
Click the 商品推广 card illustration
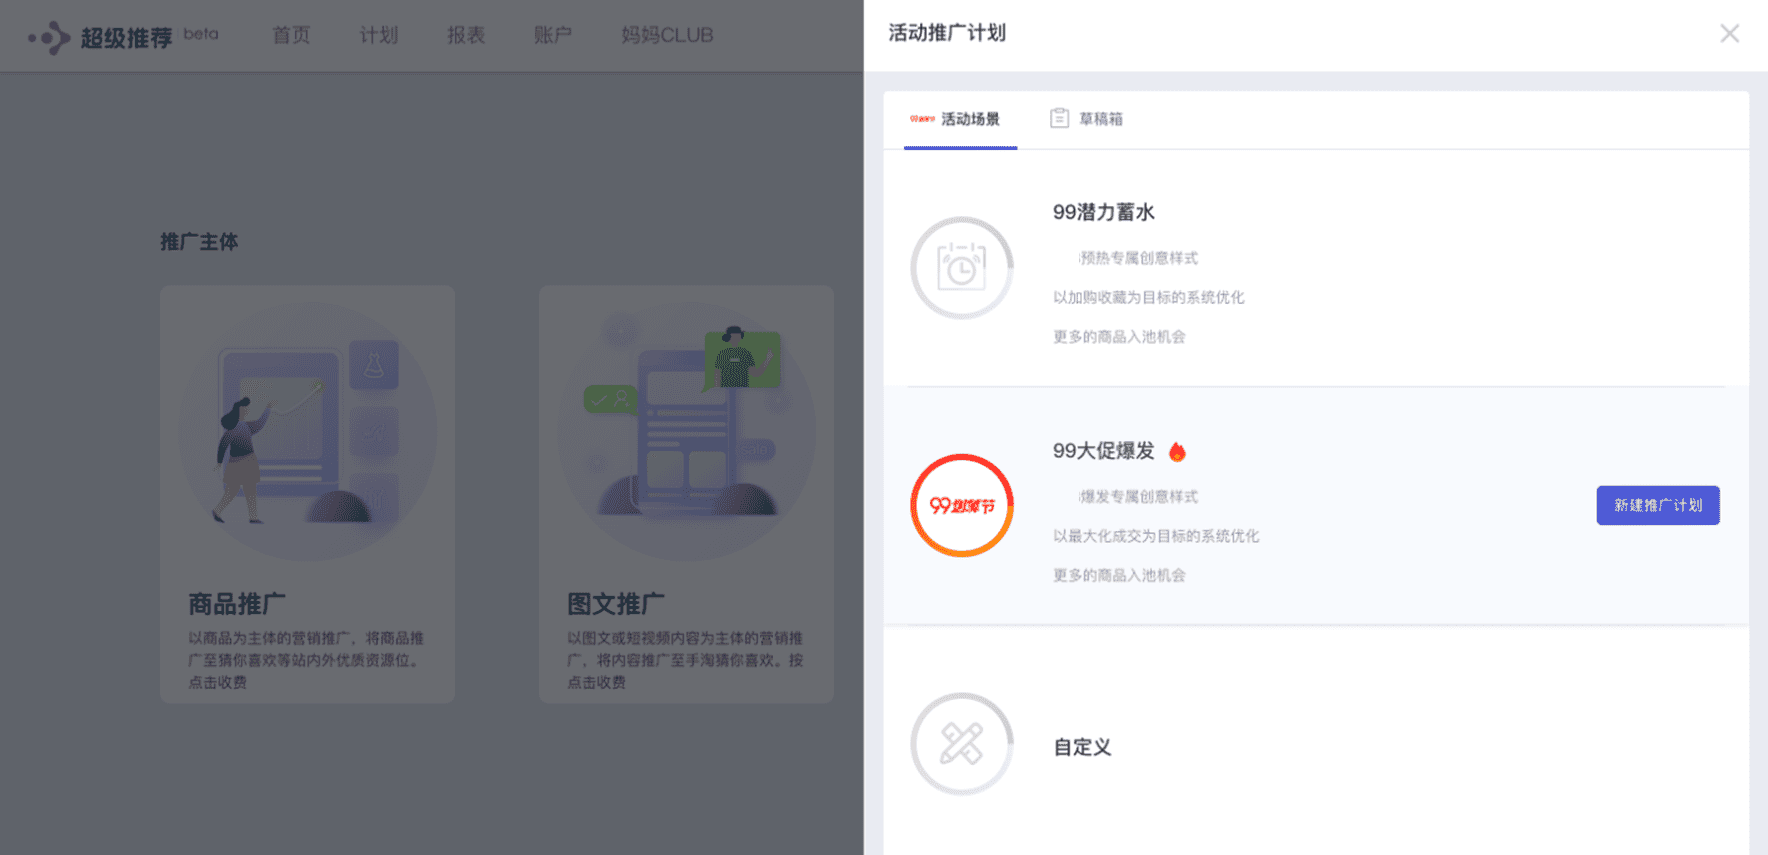point(307,432)
